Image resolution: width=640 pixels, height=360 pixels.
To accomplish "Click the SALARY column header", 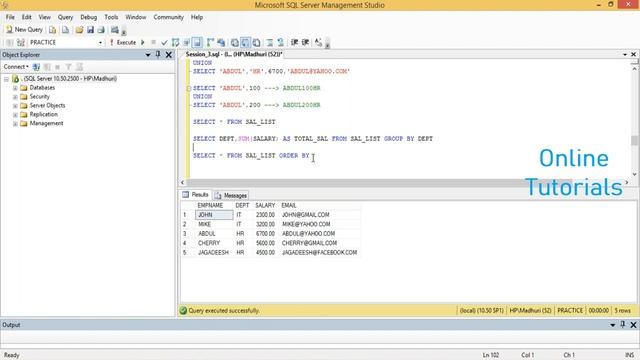I will tap(265, 205).
